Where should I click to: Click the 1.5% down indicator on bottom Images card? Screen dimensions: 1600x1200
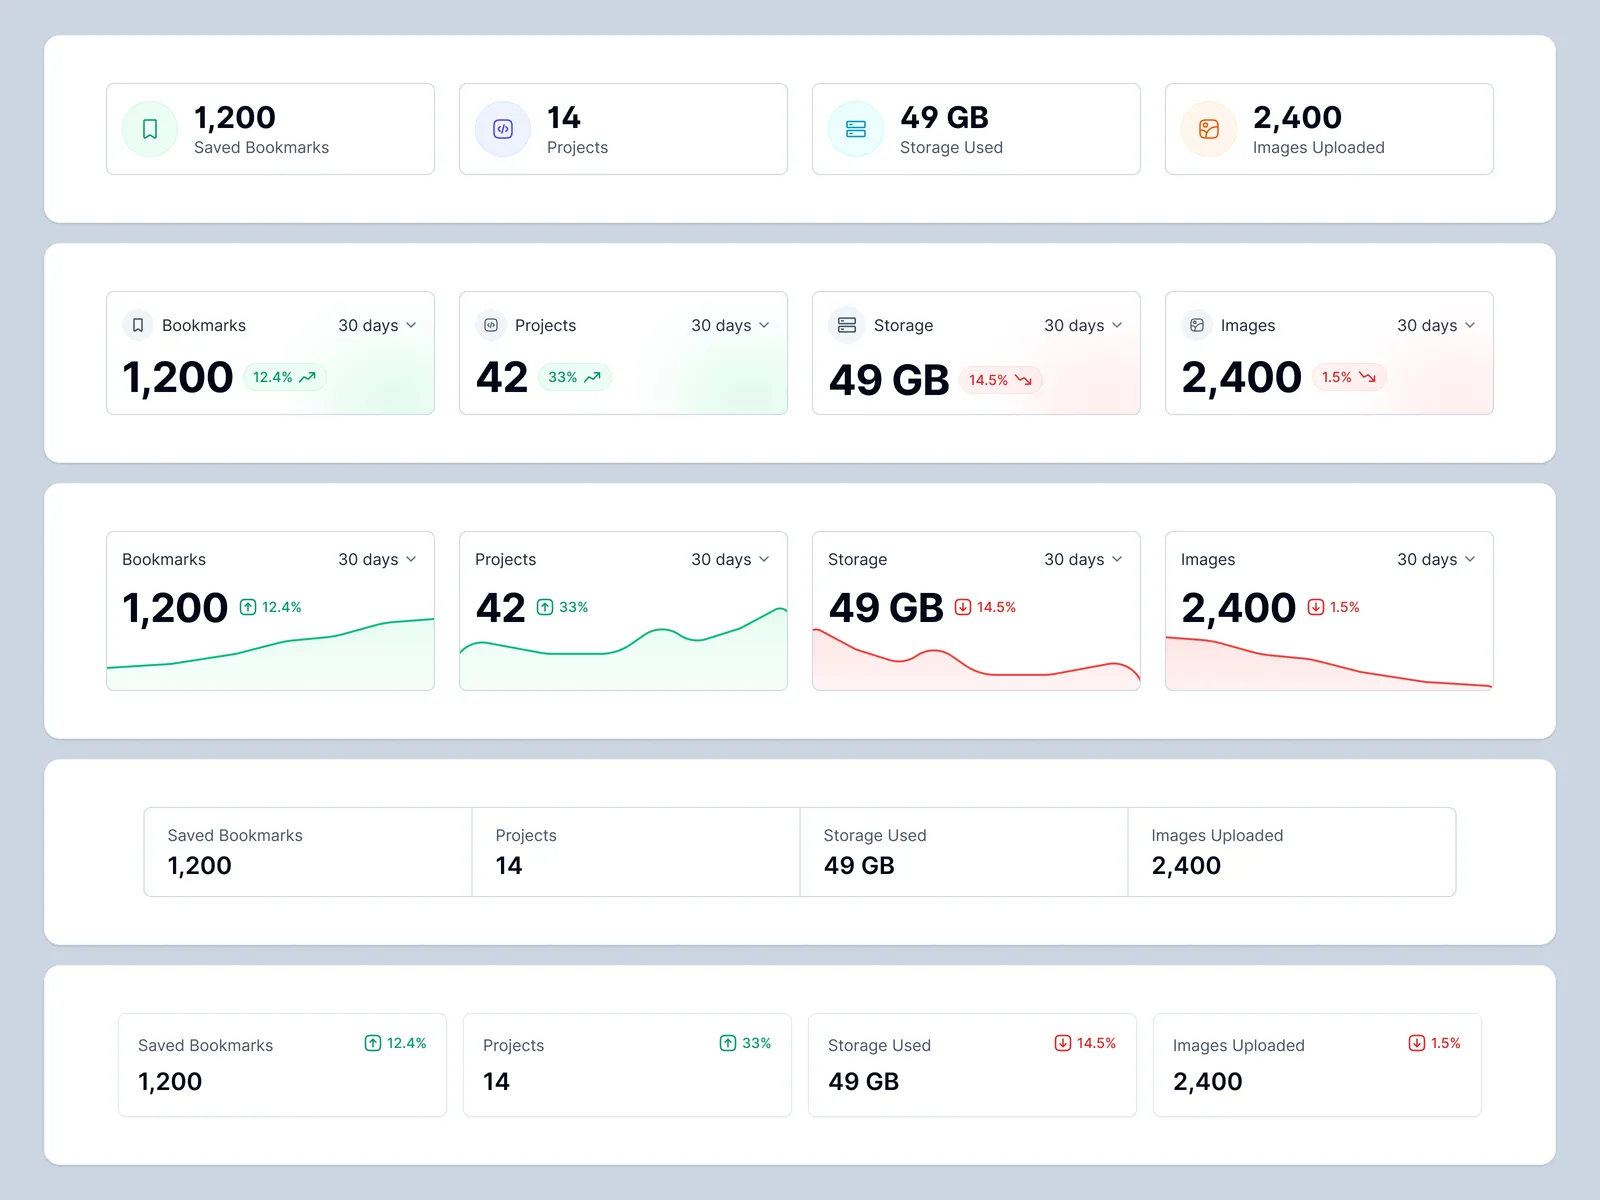click(x=1434, y=1043)
